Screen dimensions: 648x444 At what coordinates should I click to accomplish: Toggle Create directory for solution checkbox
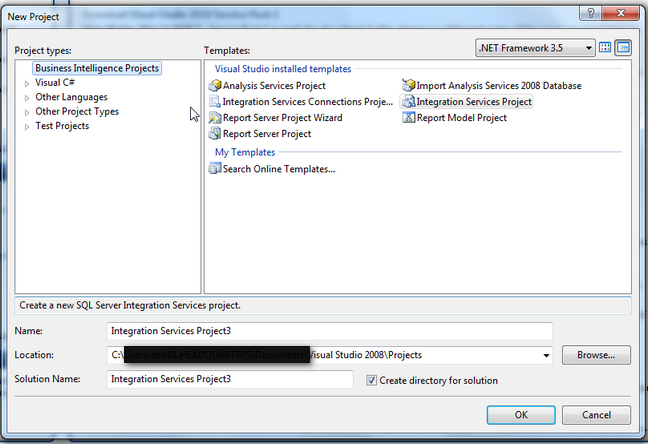[371, 380]
